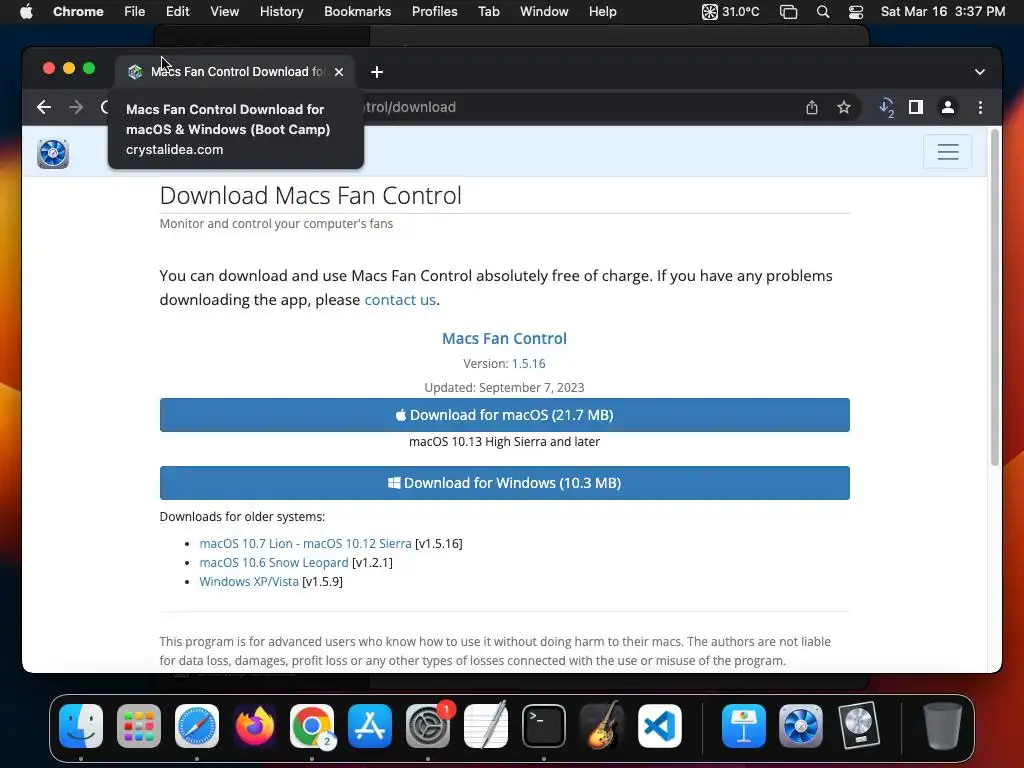1024x768 pixels.
Task: Open the Trash in the Dock
Action: [942, 726]
